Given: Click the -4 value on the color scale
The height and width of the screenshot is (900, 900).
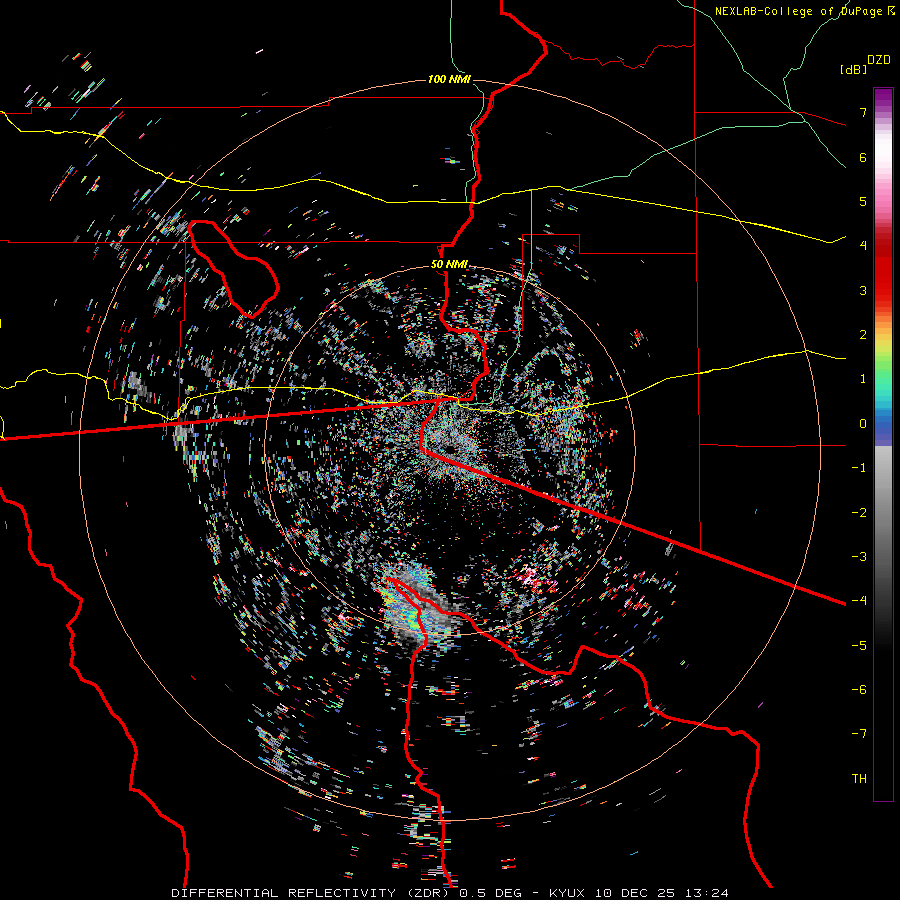Looking at the screenshot, I should pos(859,601).
